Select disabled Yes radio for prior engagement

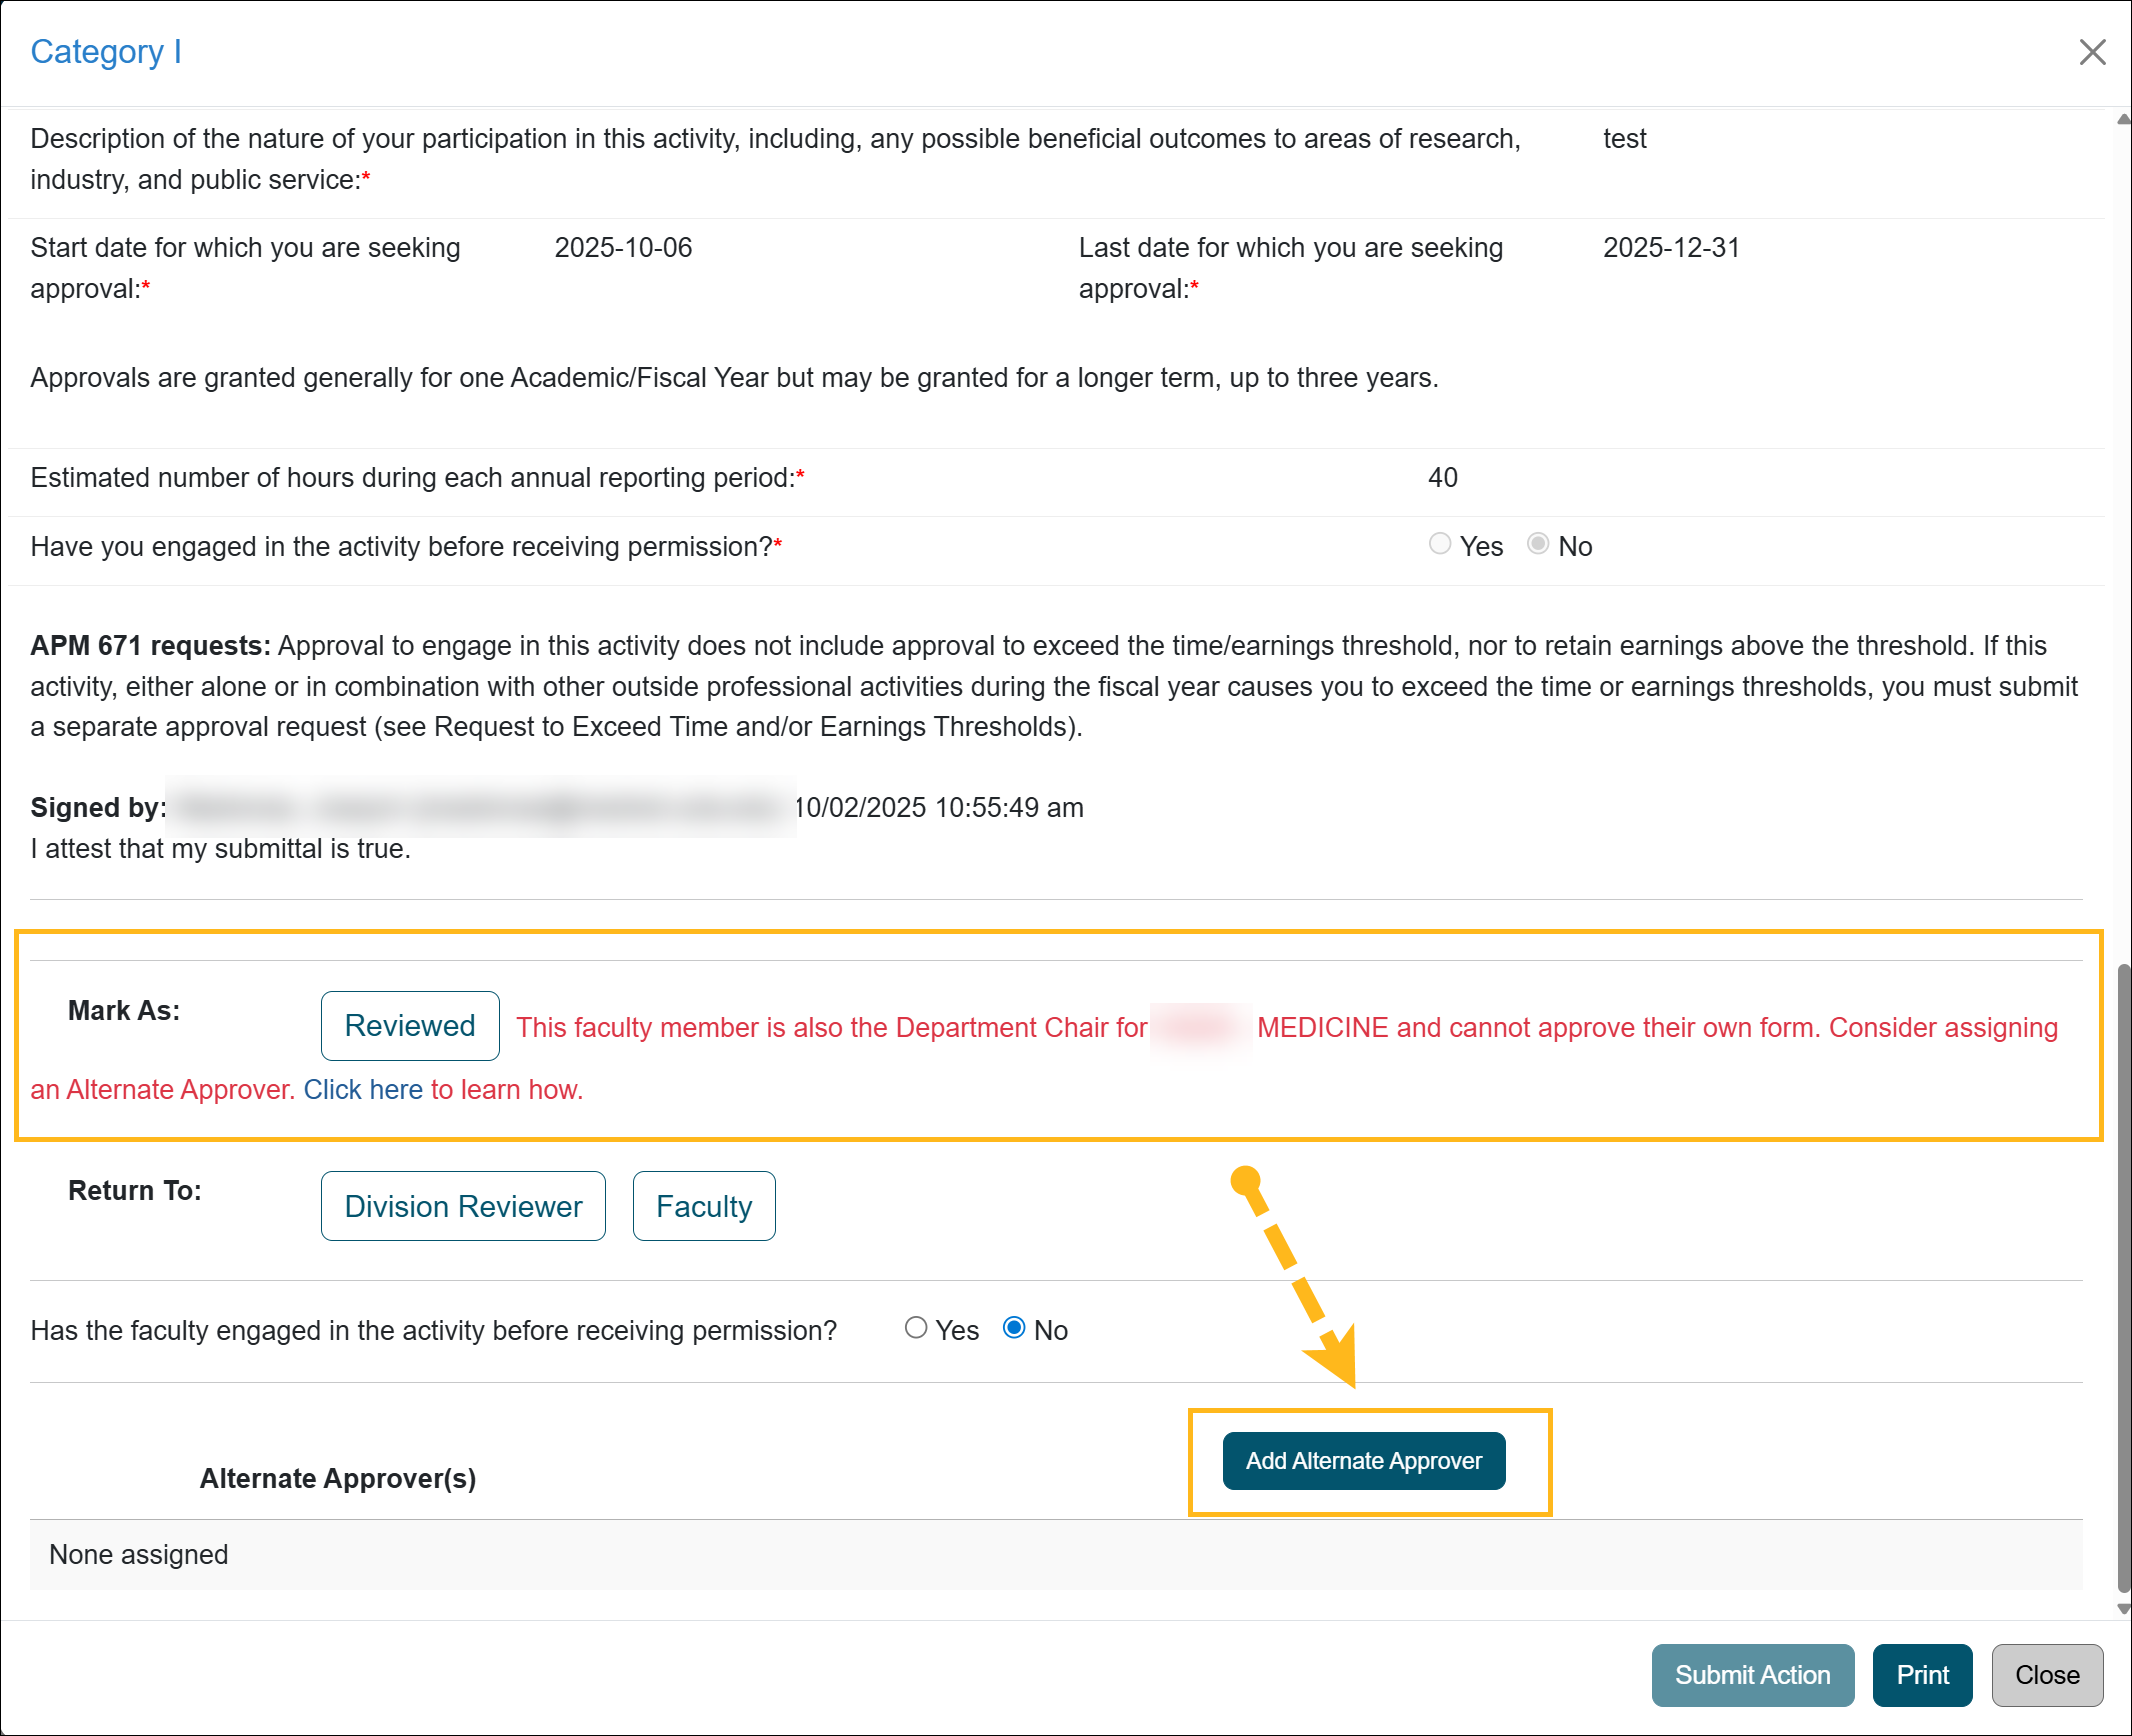(x=1440, y=544)
